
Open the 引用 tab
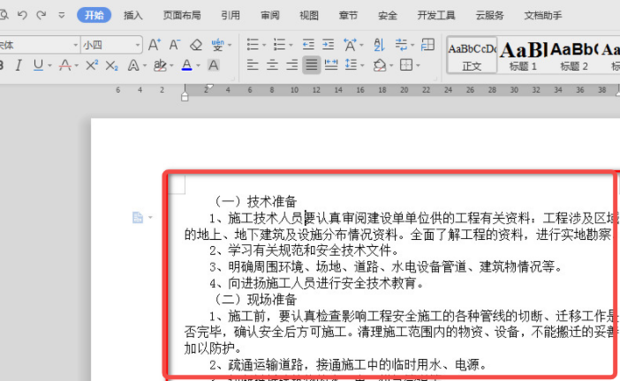[x=231, y=15]
